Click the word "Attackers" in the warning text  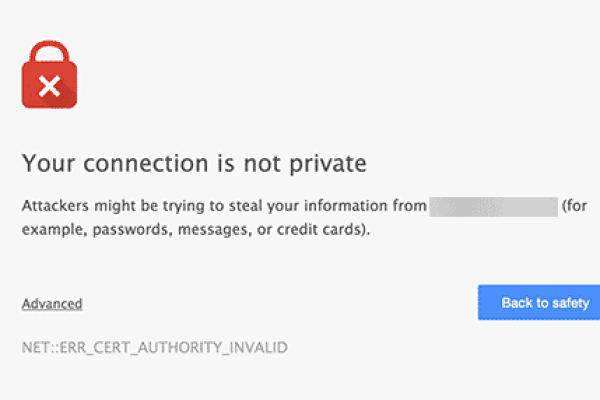[x=54, y=207]
